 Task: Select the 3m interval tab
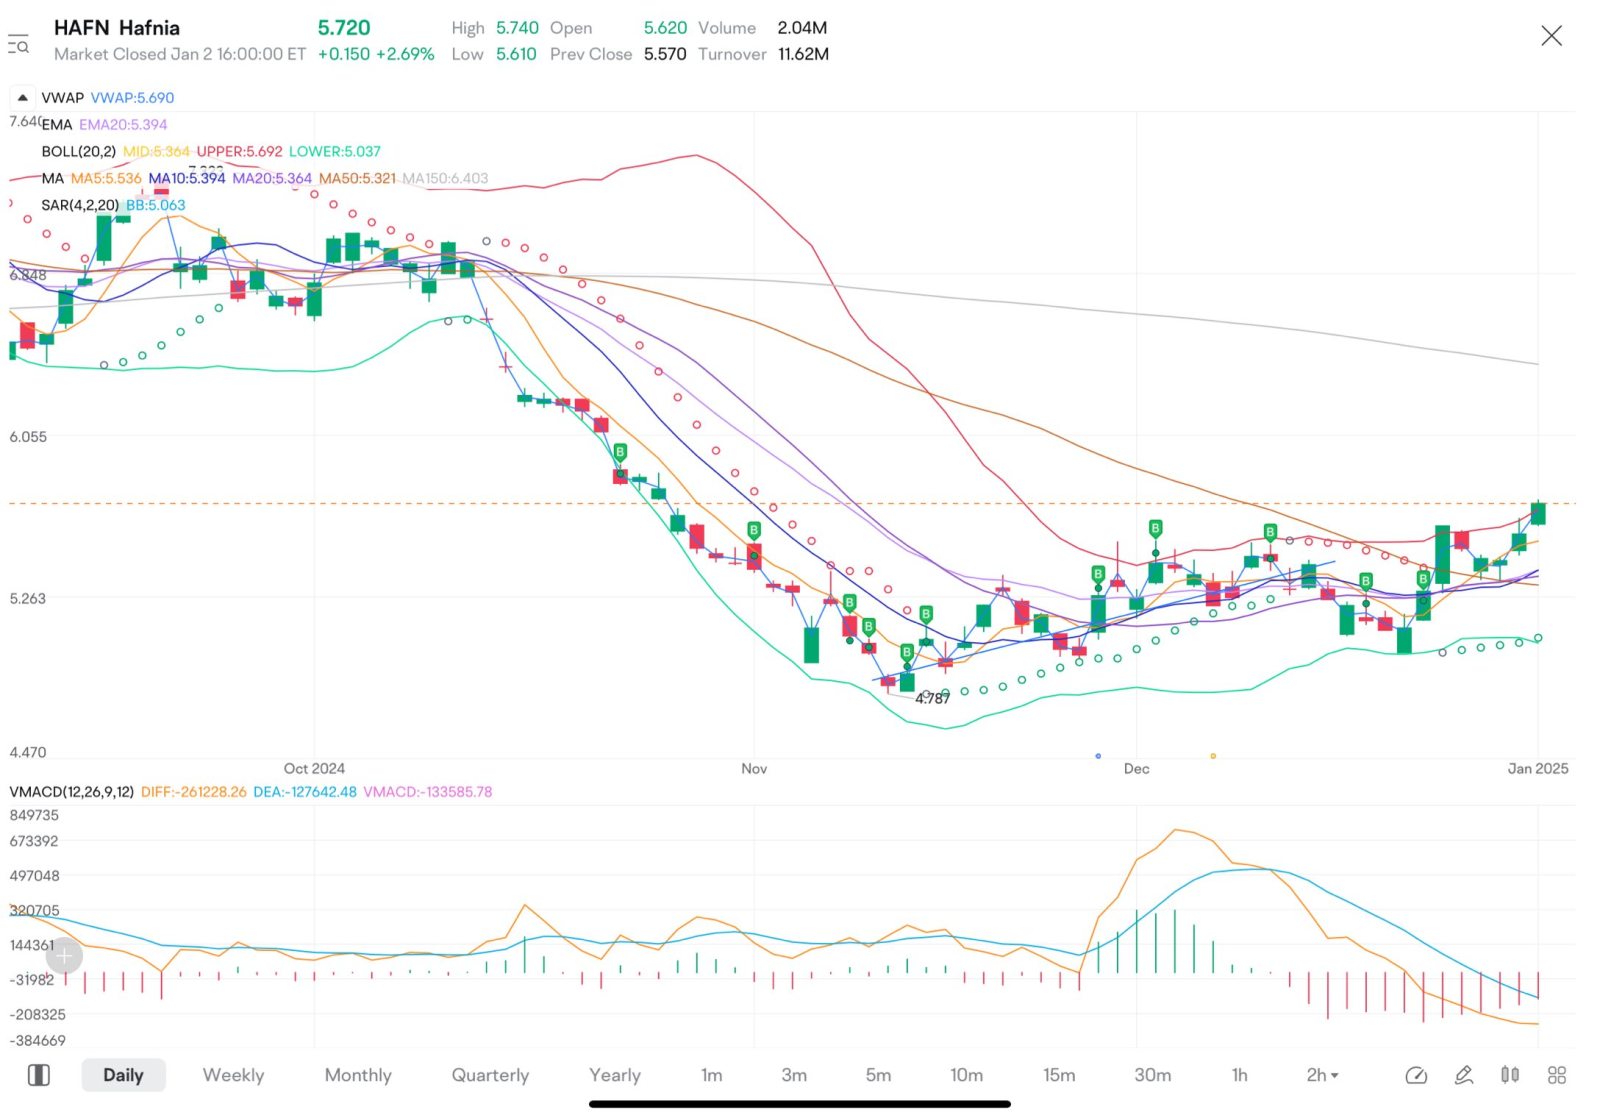794,1075
